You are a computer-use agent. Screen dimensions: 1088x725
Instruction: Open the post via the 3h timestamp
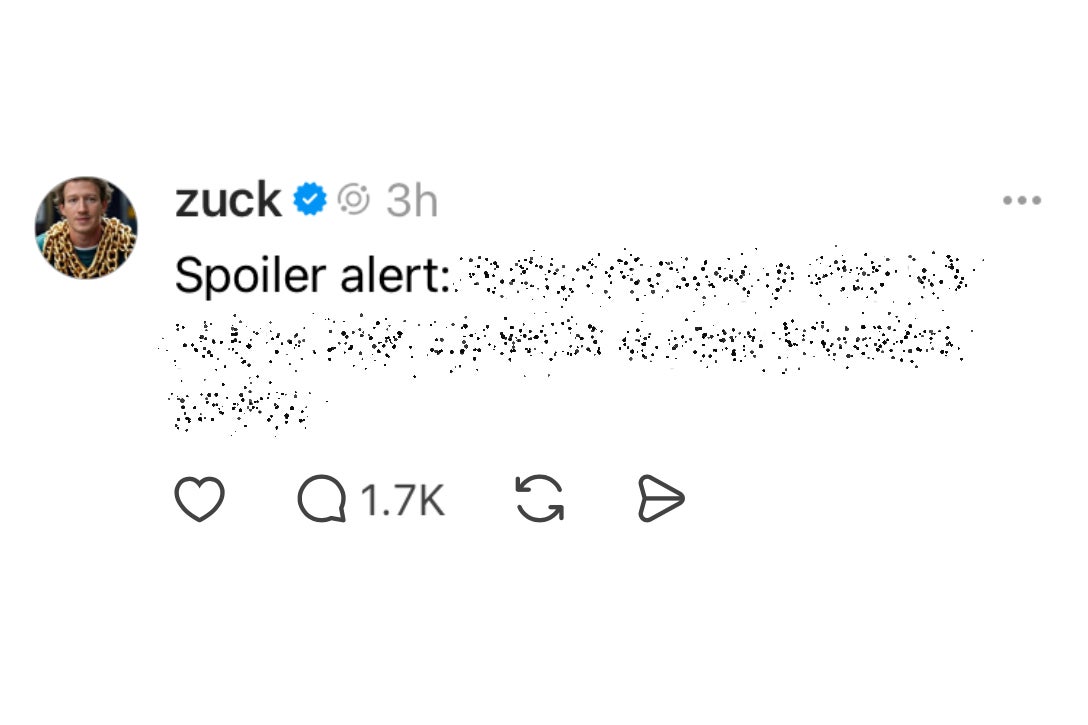[x=412, y=201]
